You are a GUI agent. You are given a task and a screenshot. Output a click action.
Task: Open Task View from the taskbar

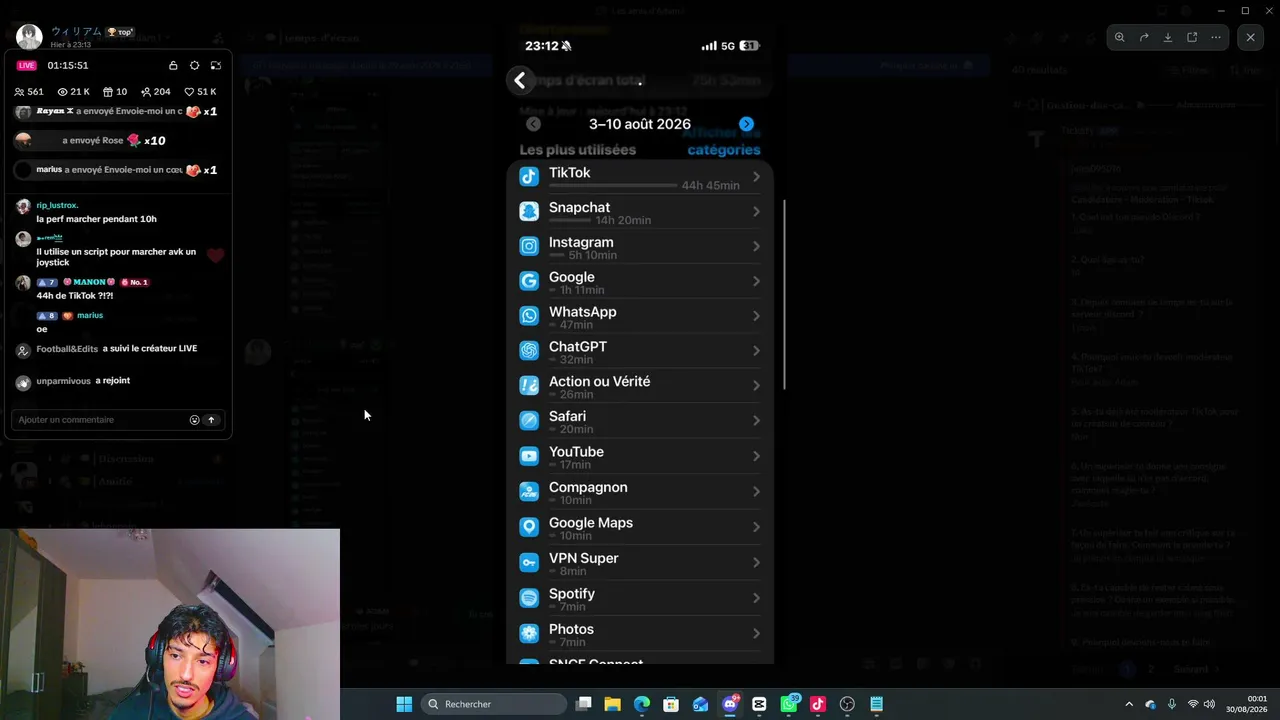click(584, 704)
